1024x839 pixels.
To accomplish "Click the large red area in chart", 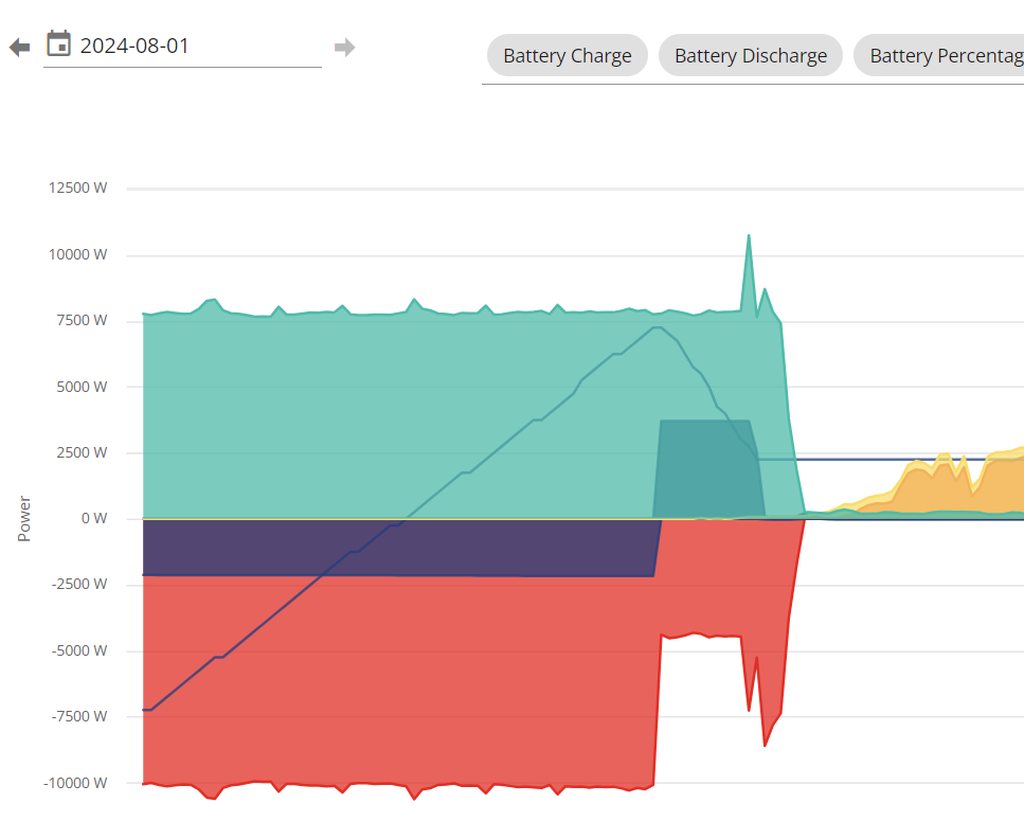I will click(x=400, y=680).
